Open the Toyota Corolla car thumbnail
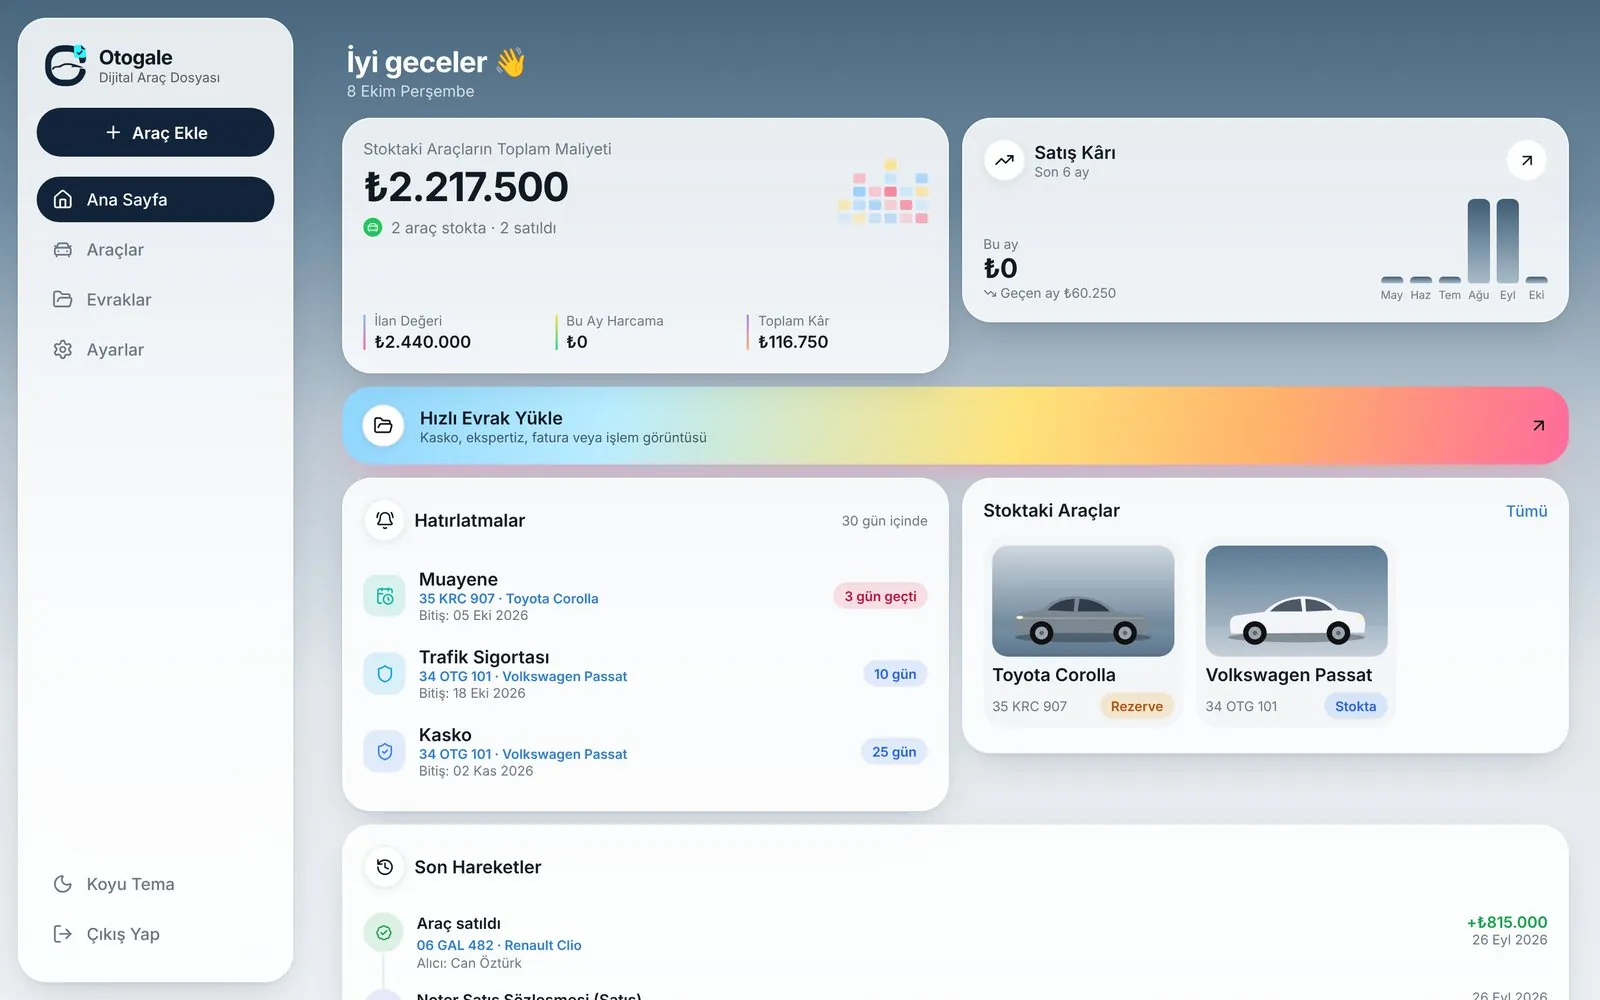This screenshot has width=1600, height=1000. 1083,600
